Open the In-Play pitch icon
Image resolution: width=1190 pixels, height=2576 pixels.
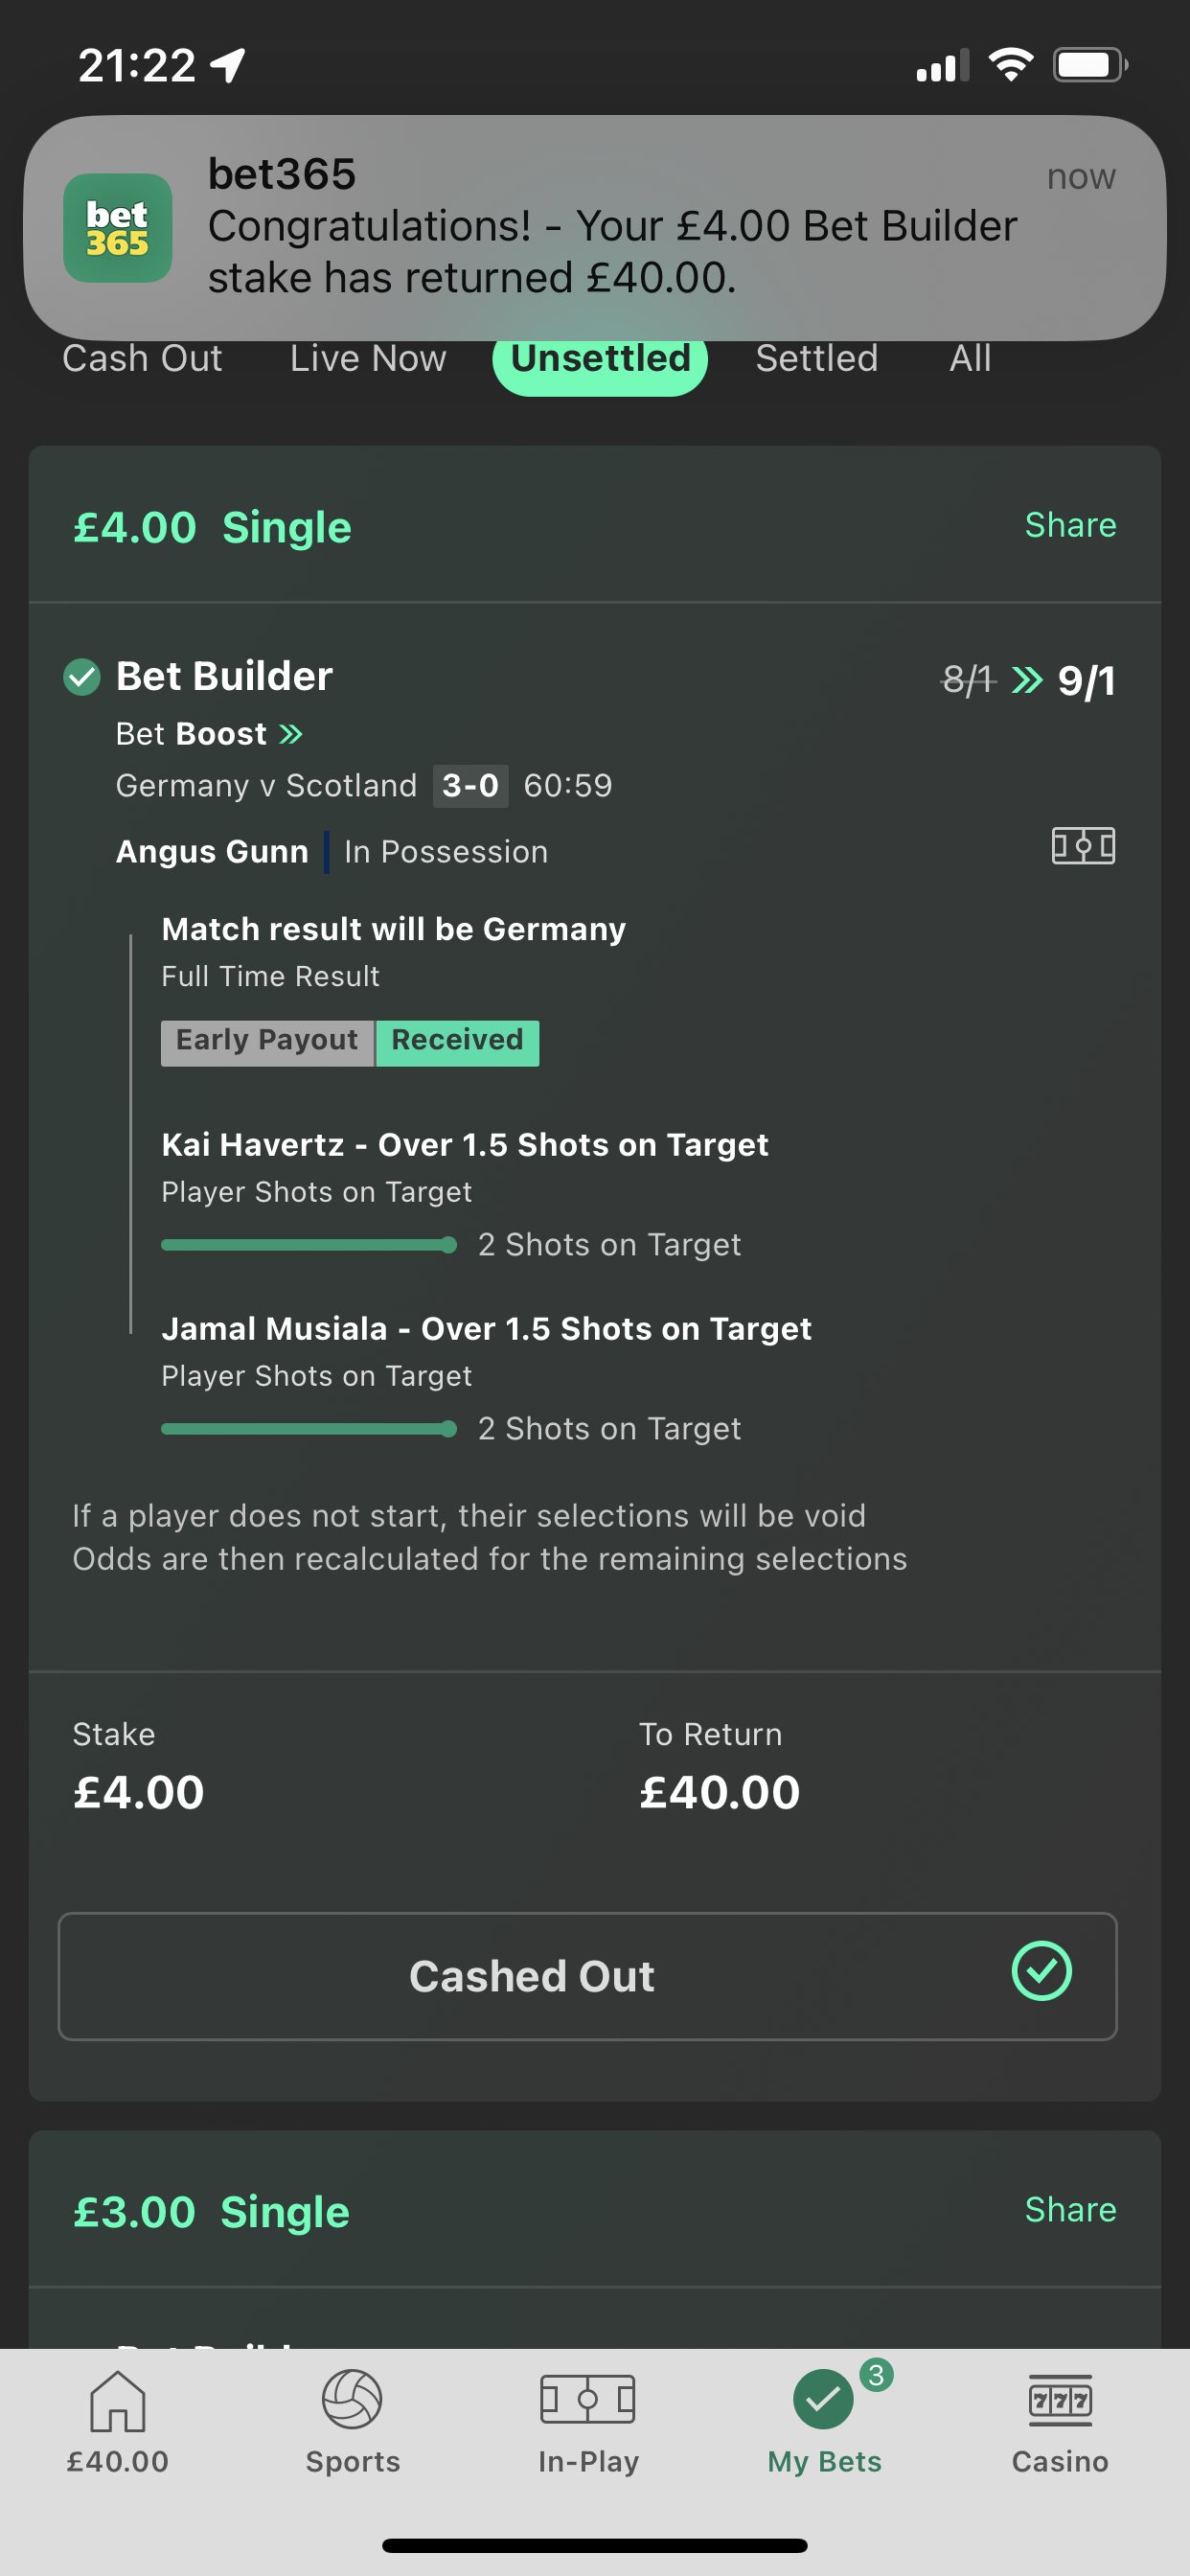coord(588,2399)
